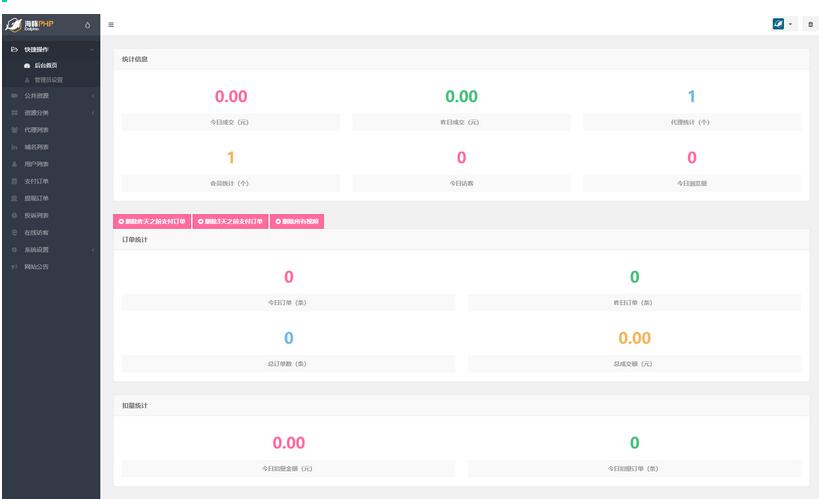
Task: Click the 提现订单 sidebar icon
Action: tap(14, 198)
